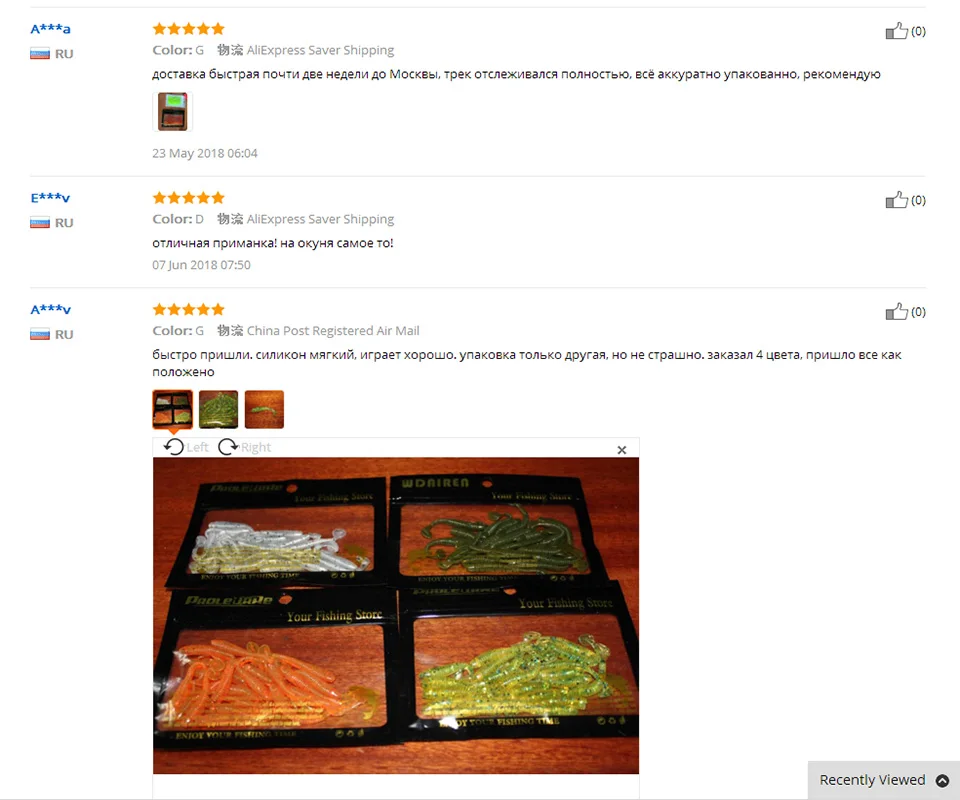Viewport: 960px width, 800px height.
Task: Click the star rating on E***v's review
Action: (189, 198)
